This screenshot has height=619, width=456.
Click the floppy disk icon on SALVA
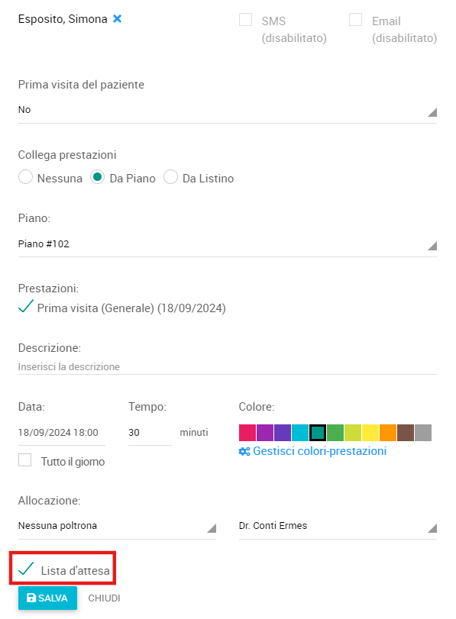(x=31, y=598)
